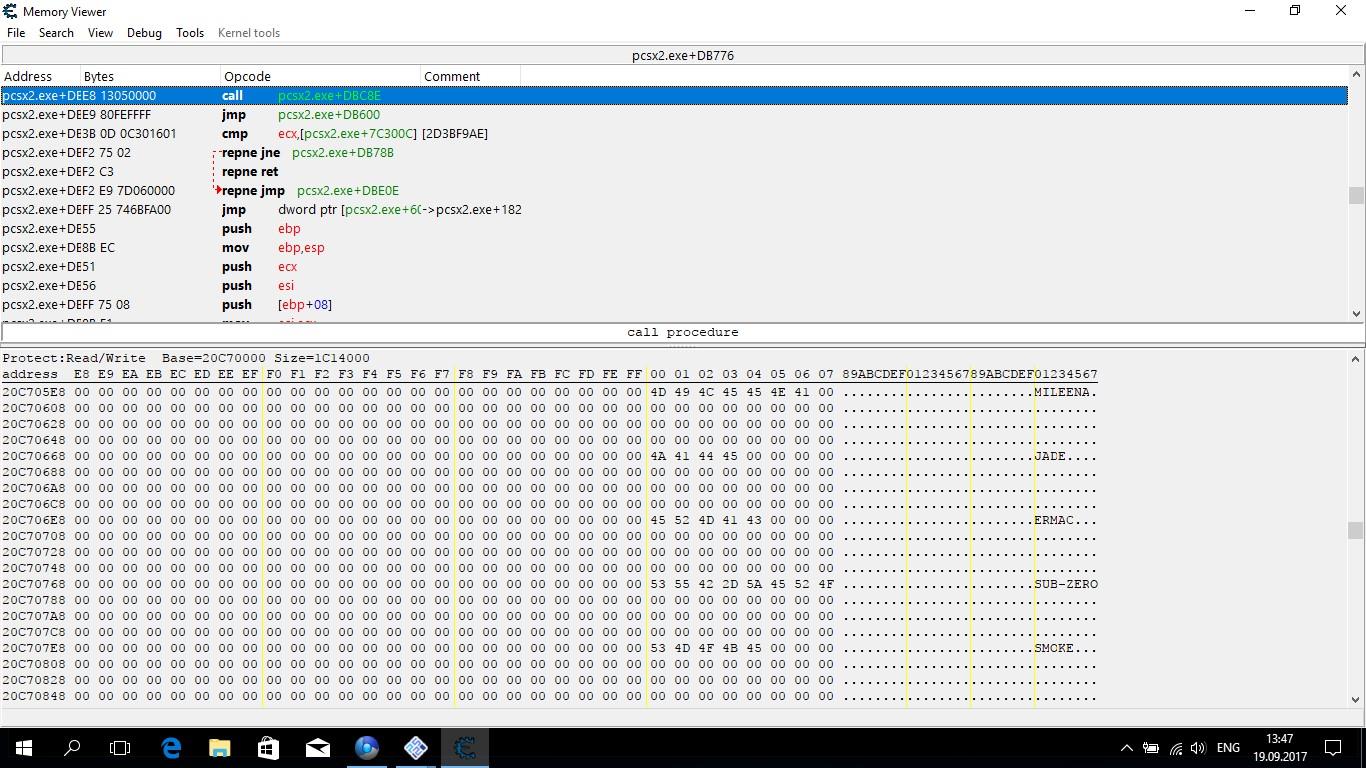
Task: Click hex address 20C707E8
Action: point(34,648)
